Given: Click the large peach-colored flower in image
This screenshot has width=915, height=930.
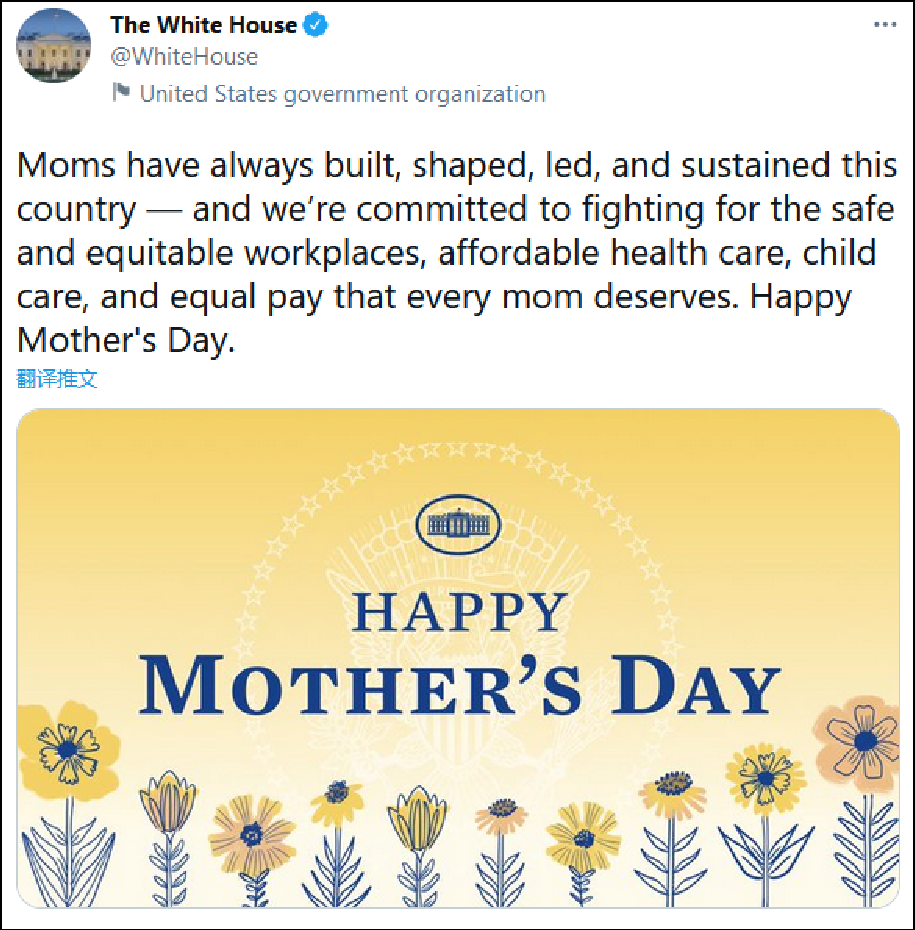Looking at the screenshot, I should [858, 738].
